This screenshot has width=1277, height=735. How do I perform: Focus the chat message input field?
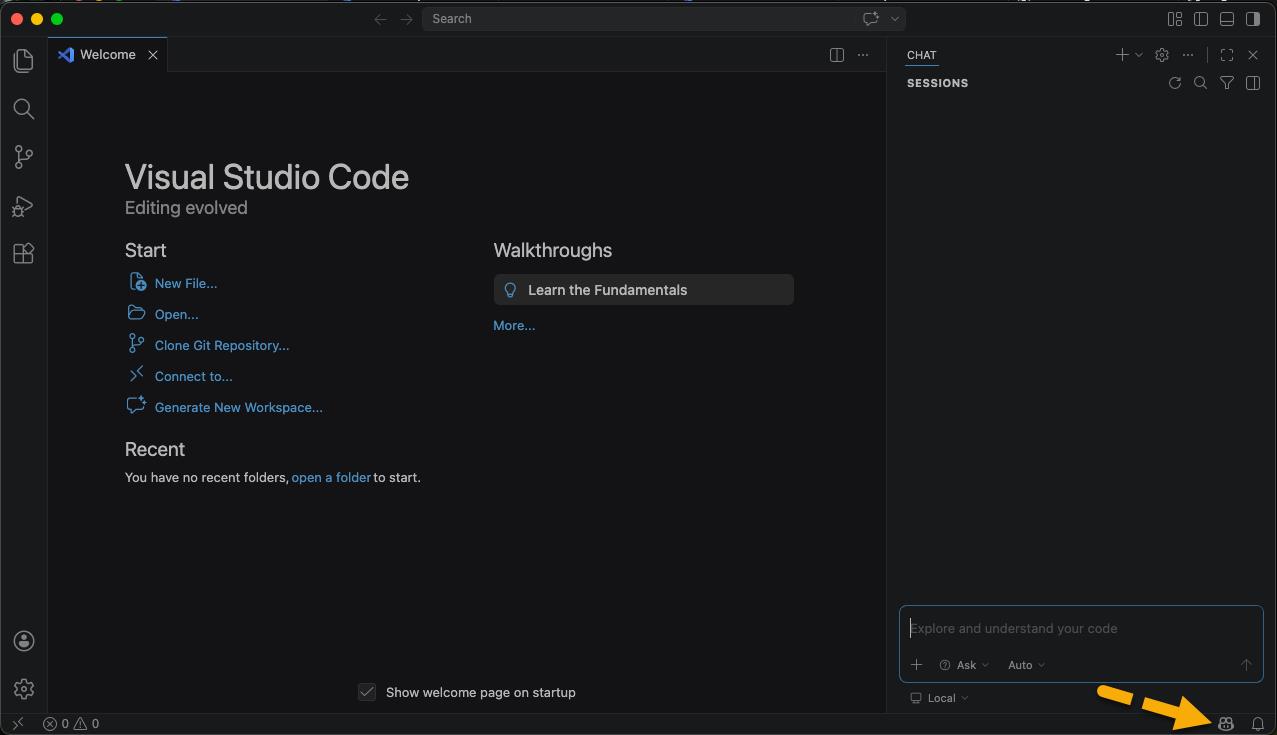point(1080,629)
